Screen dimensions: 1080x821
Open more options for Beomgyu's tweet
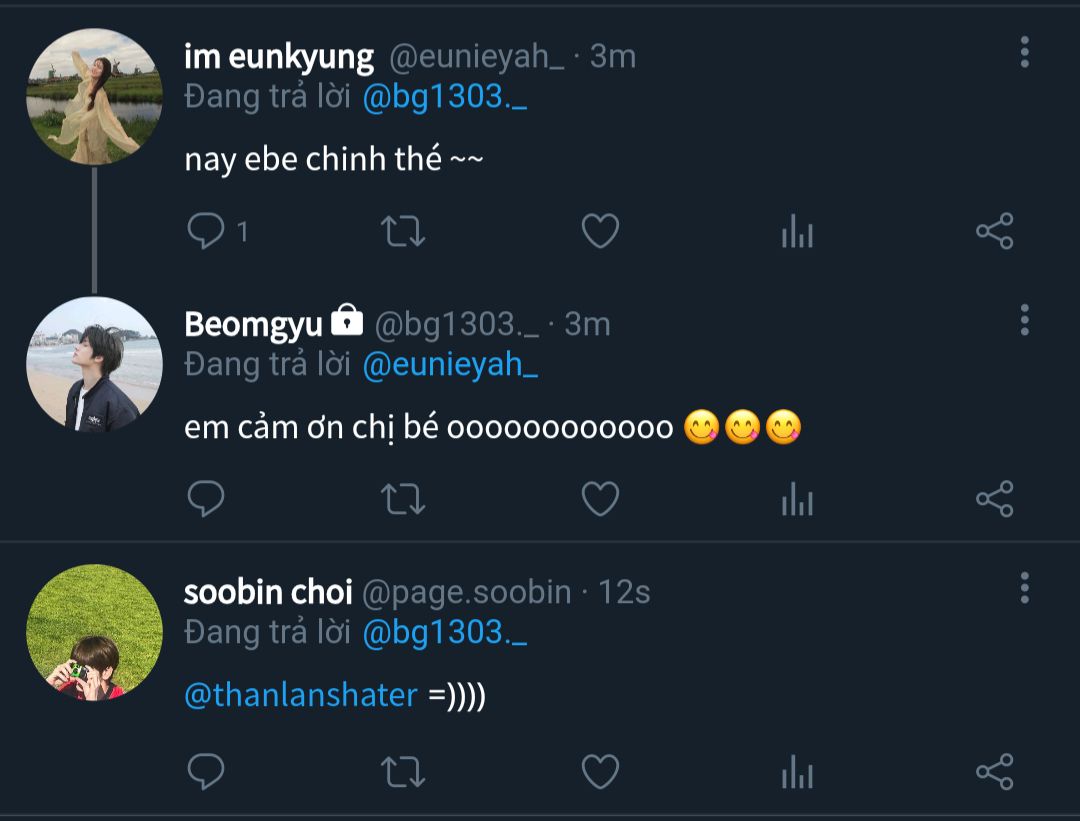click(1024, 320)
